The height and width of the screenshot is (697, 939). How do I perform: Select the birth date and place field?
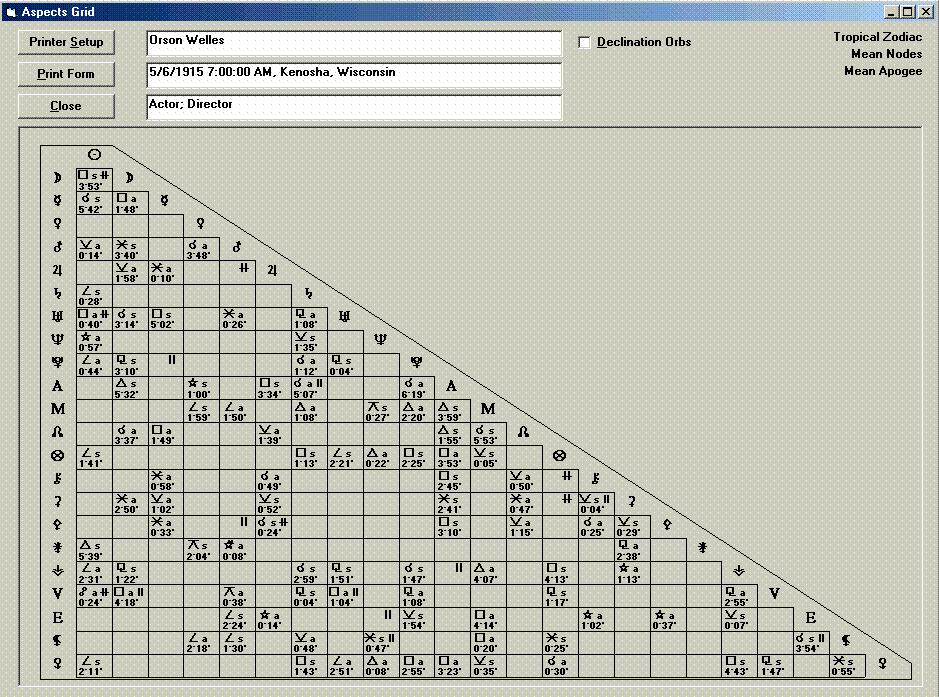click(x=354, y=75)
